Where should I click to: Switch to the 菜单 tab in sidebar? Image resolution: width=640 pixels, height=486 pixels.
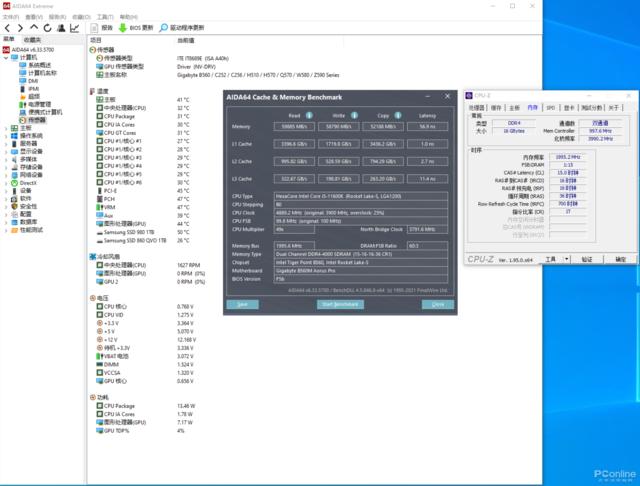[x=9, y=39]
